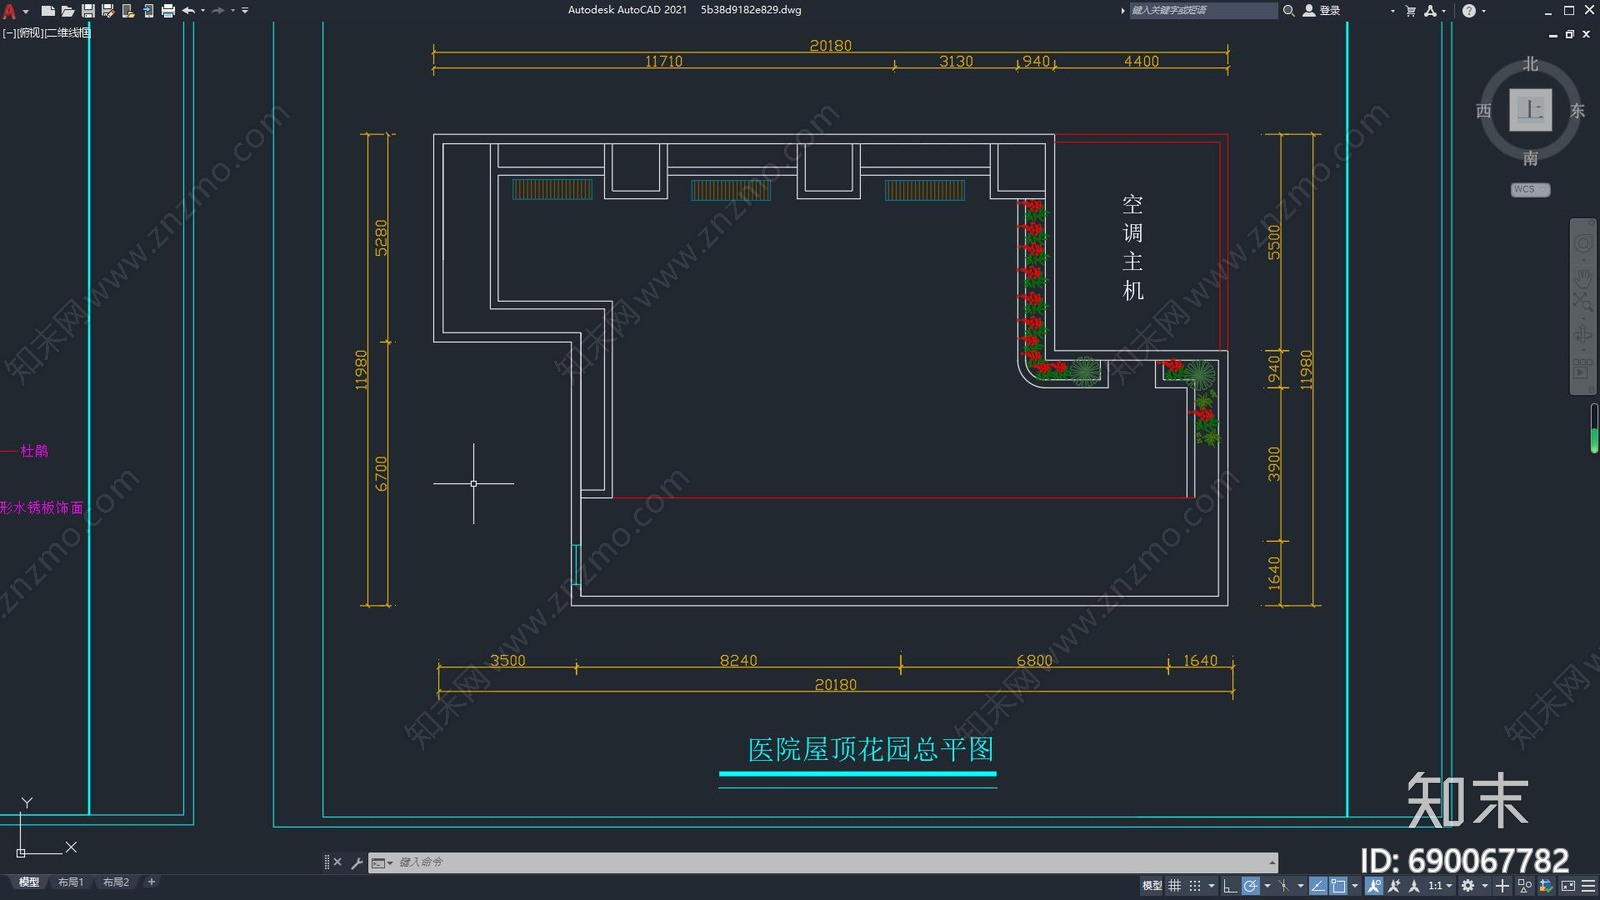The width and height of the screenshot is (1600, 900).
Task: Click the annotation scale auto-add icon
Action: pyautogui.click(x=1394, y=885)
